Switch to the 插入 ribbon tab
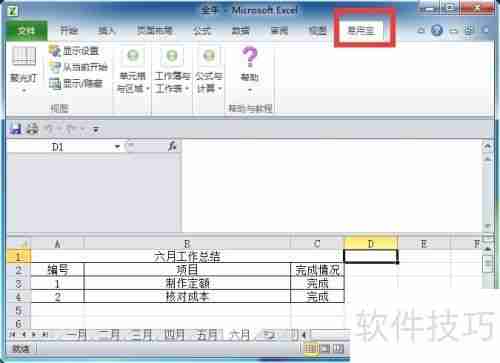500x363 pixels. click(x=107, y=31)
